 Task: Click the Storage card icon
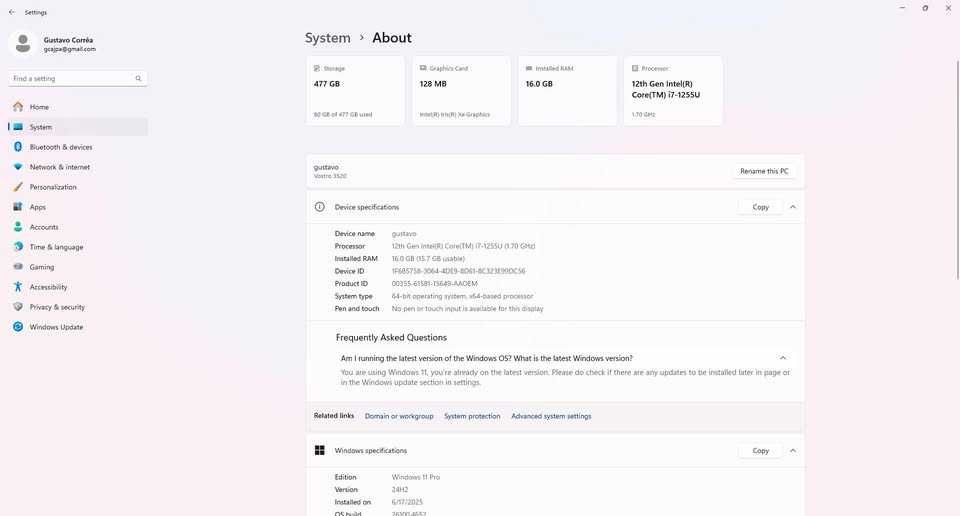pos(317,68)
